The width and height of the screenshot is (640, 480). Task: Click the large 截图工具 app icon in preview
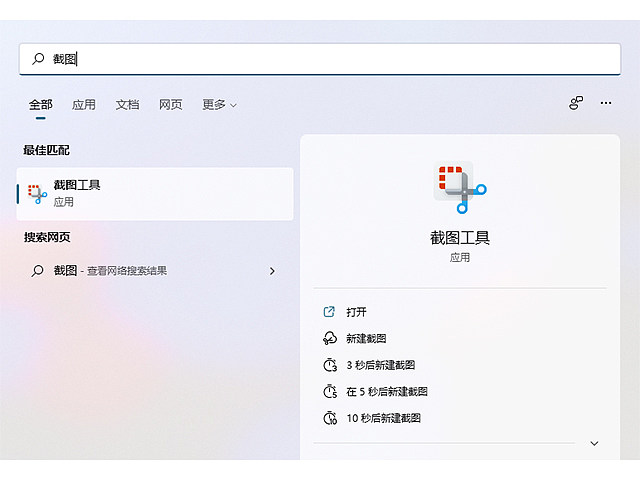[460, 187]
